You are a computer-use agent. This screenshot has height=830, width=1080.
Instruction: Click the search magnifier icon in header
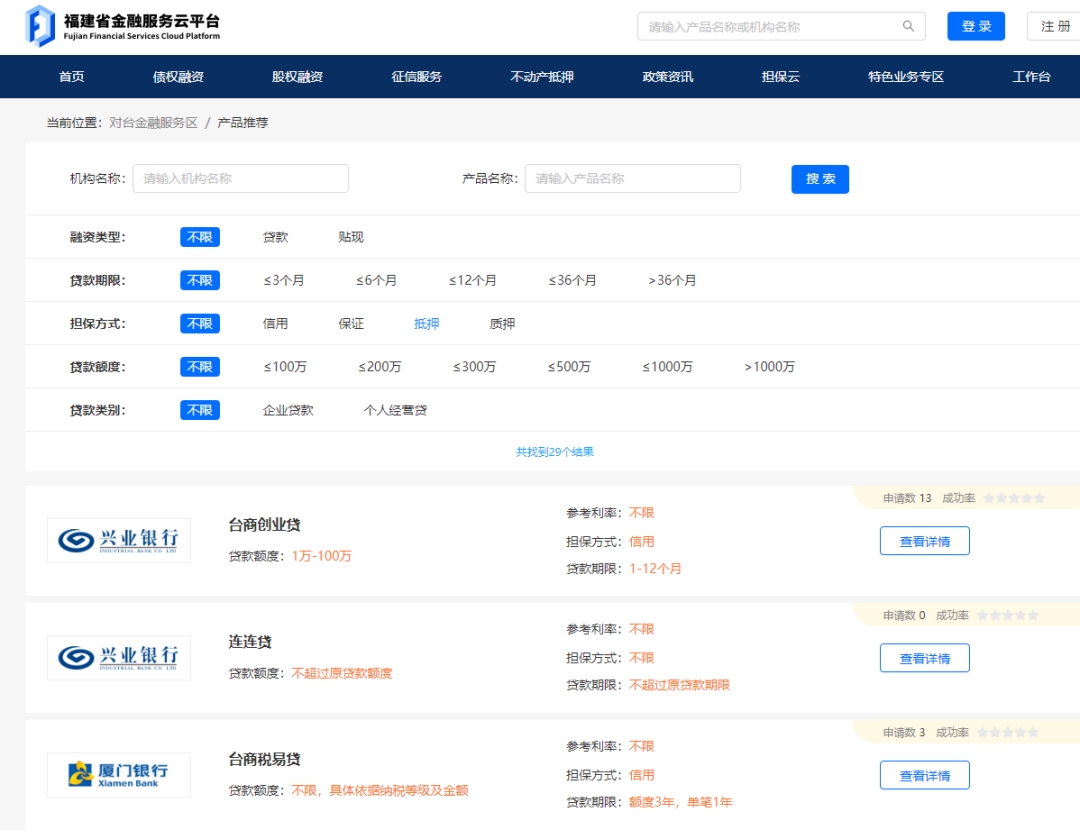(908, 27)
